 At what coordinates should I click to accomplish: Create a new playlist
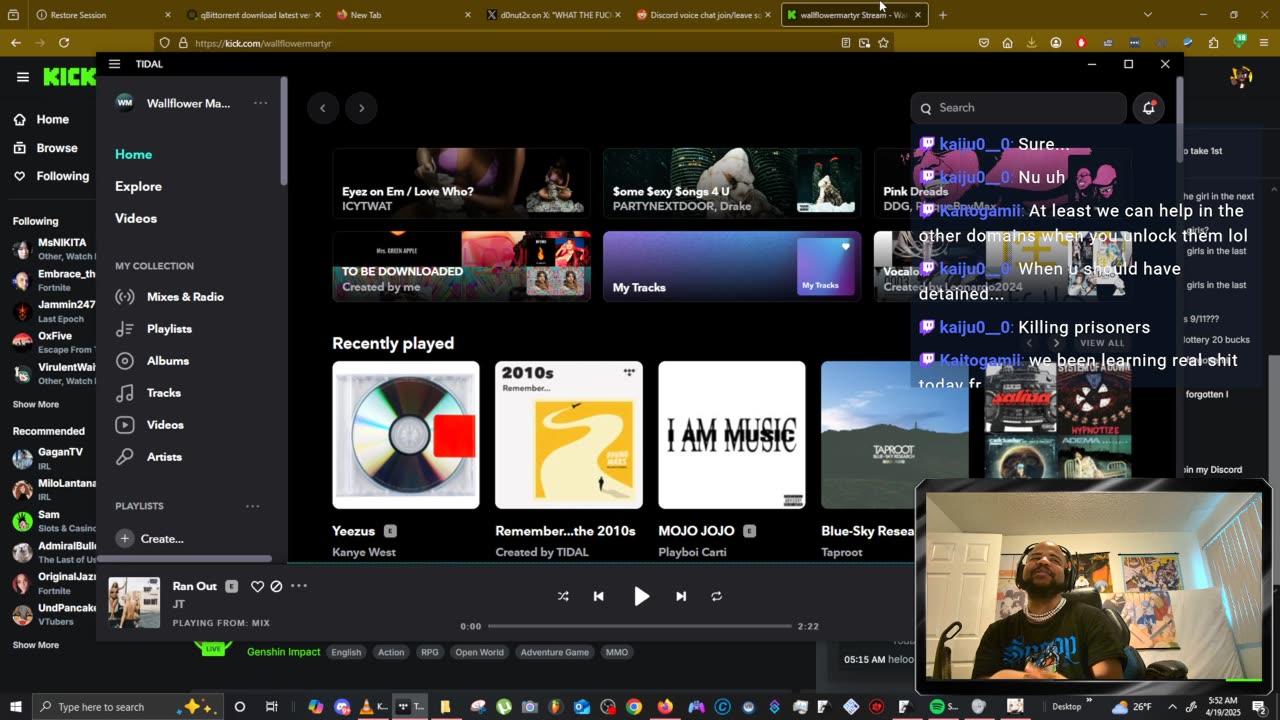click(x=150, y=538)
